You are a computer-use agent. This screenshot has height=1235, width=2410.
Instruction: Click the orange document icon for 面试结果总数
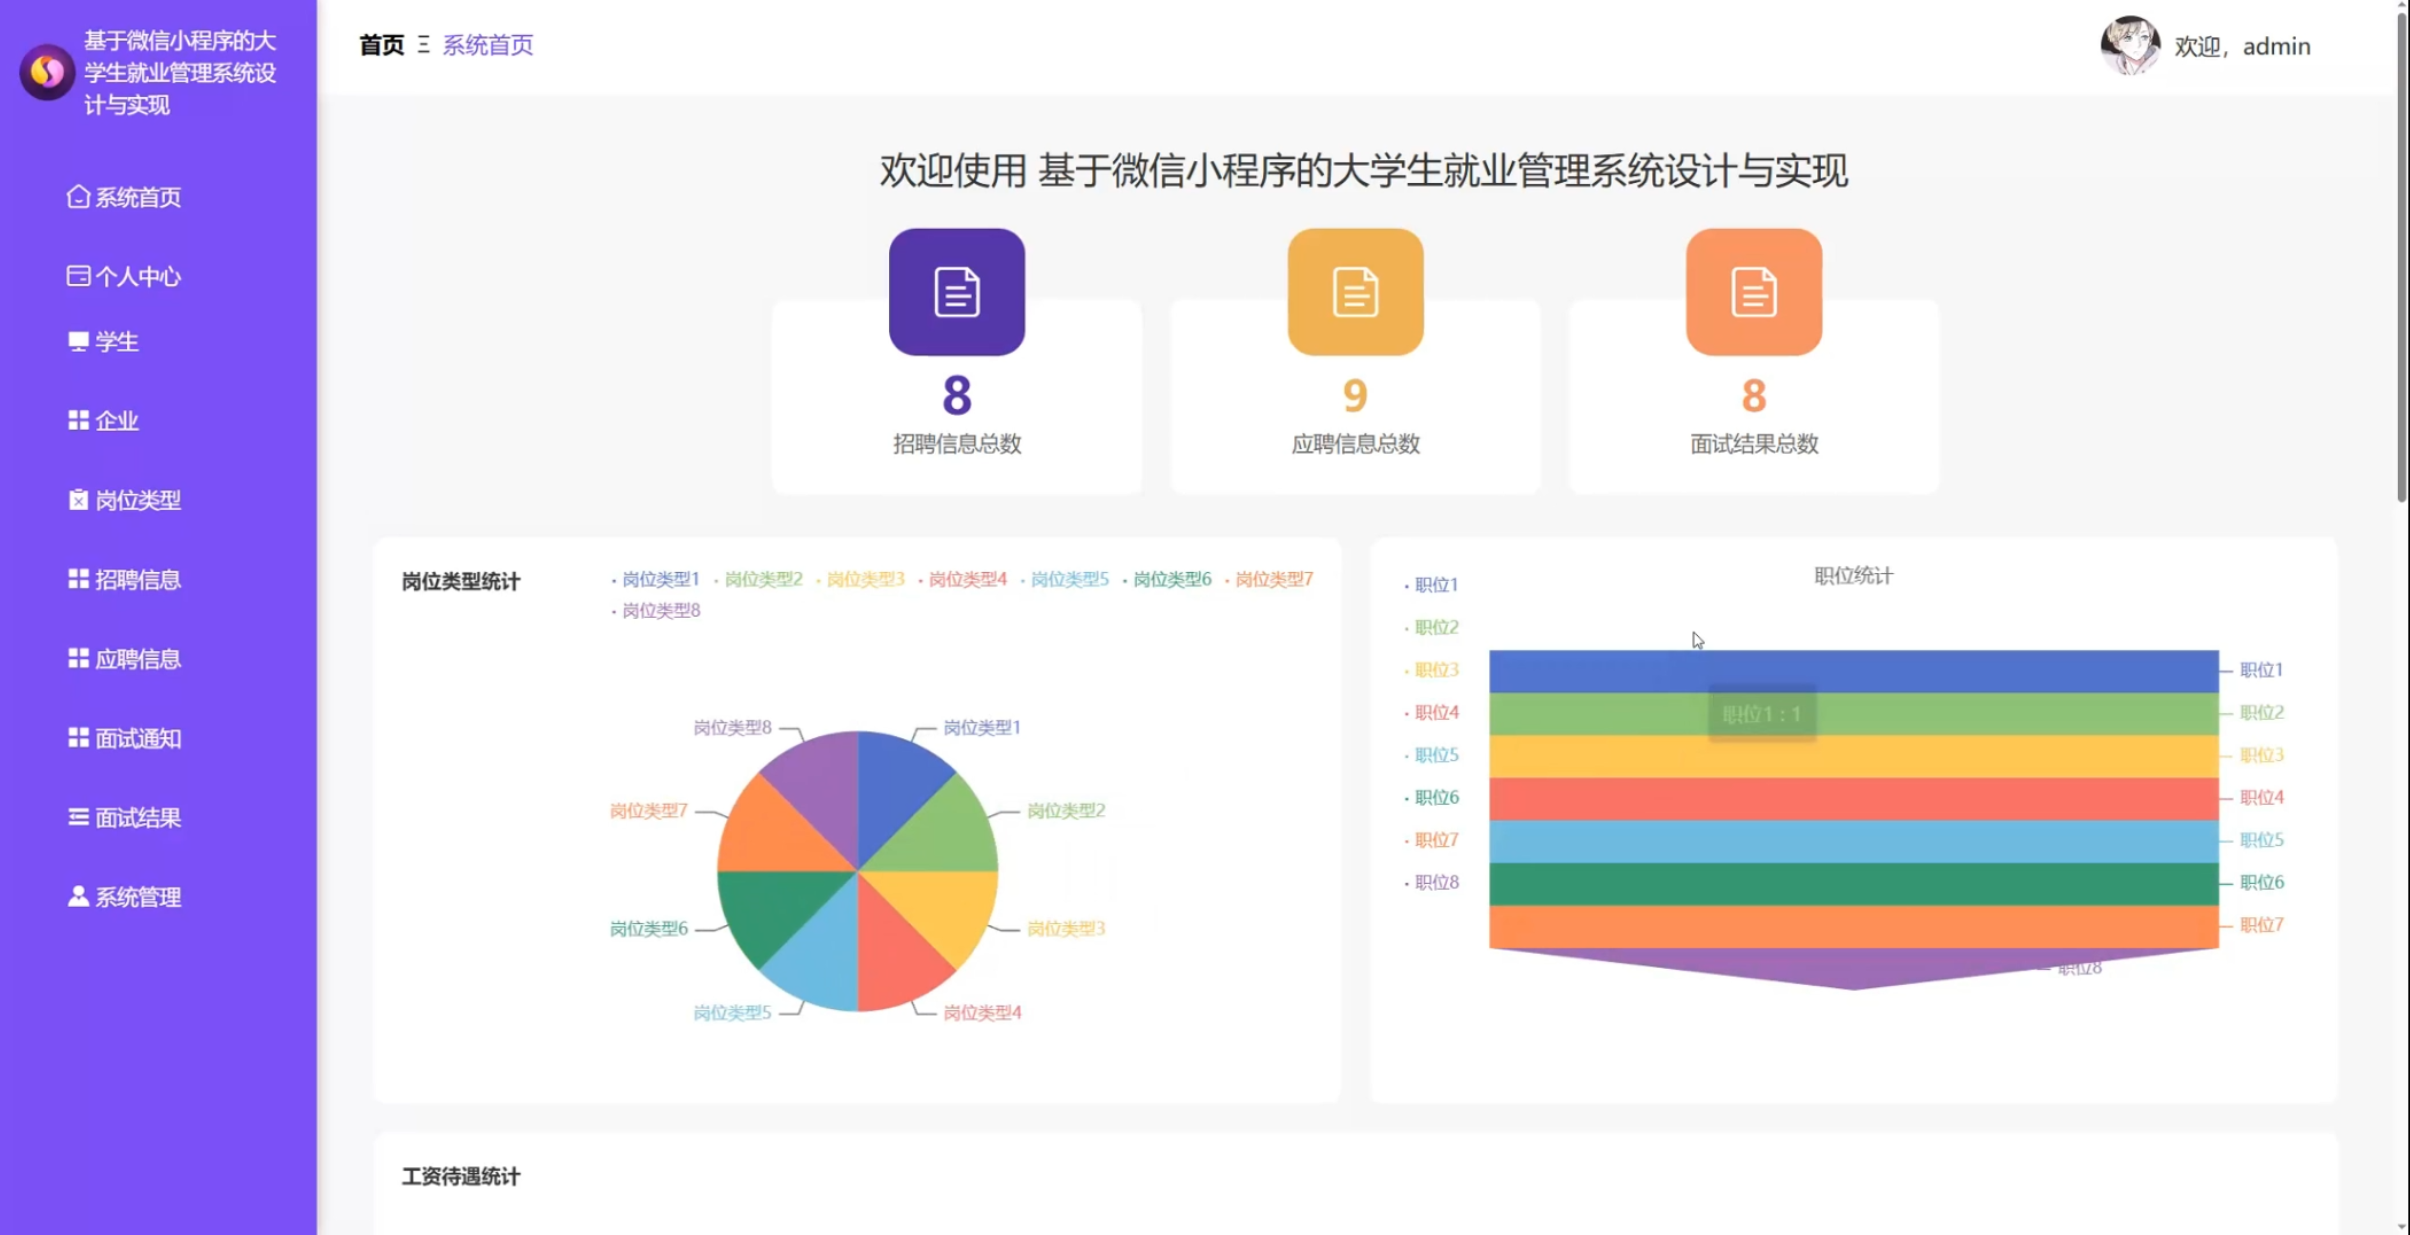1754,292
